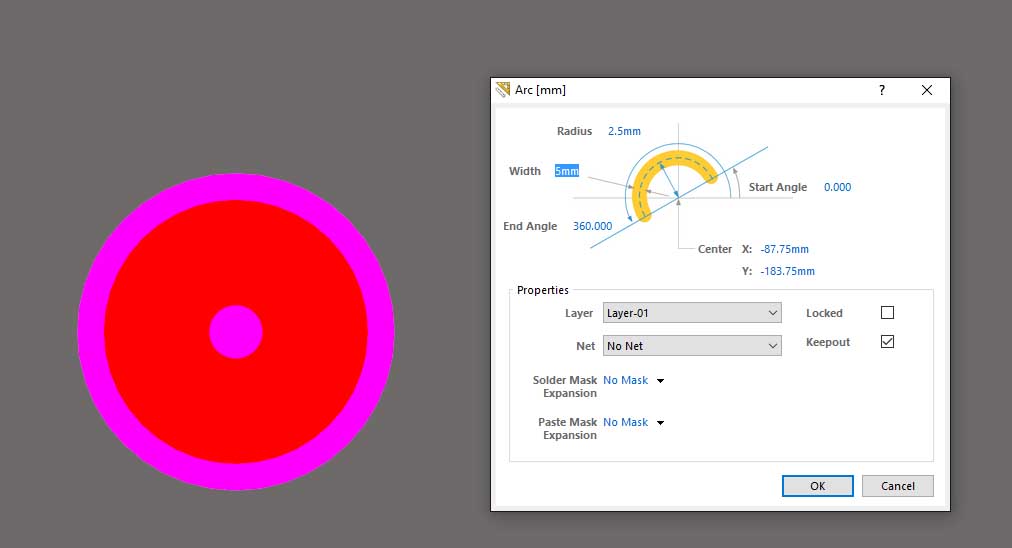Select the End Angle value 360.000

pos(592,226)
